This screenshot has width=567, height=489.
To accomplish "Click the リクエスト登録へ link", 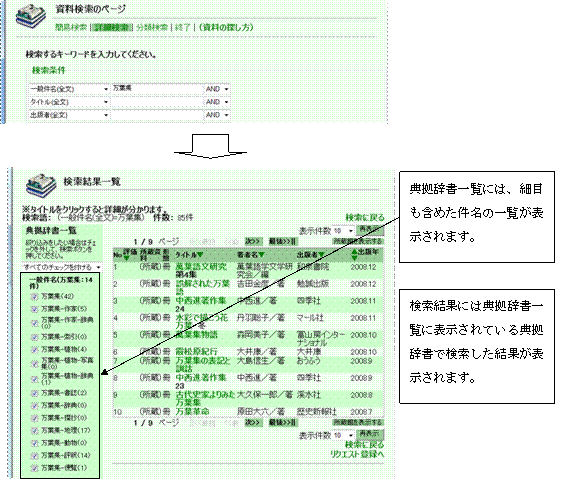I will [357, 454].
